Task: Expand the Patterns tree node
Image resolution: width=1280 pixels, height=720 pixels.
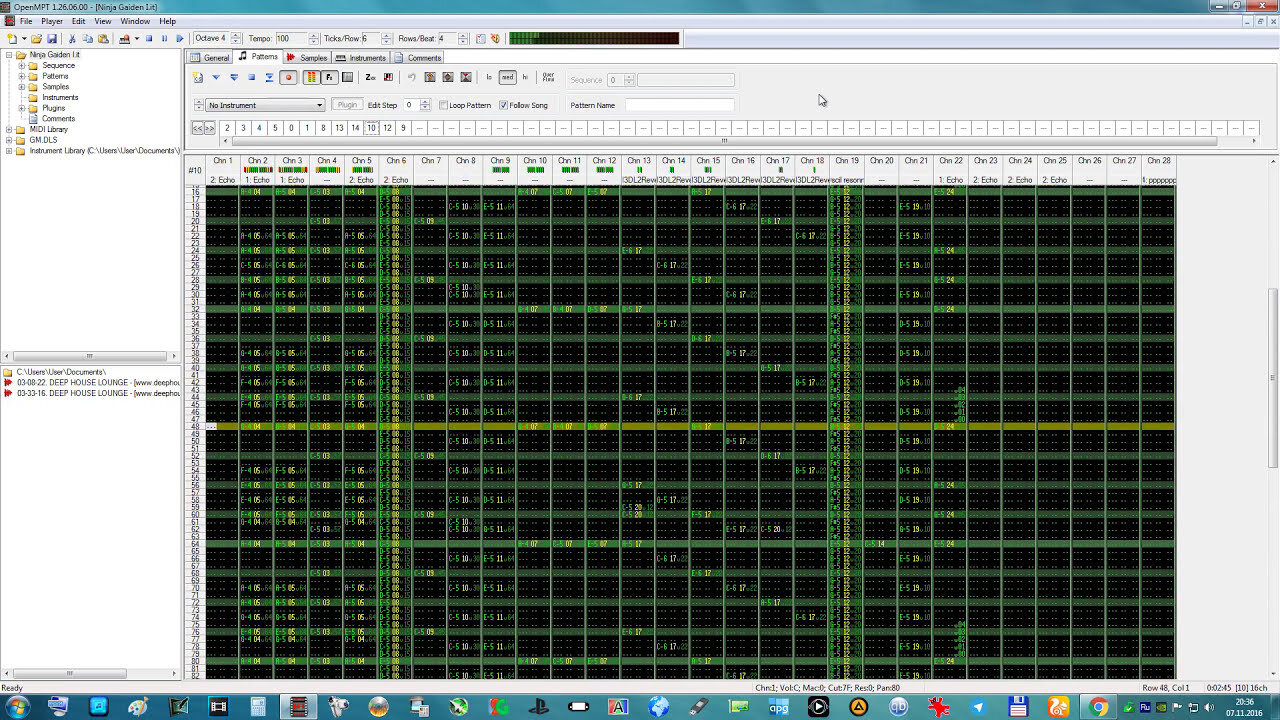Action: click(21, 76)
